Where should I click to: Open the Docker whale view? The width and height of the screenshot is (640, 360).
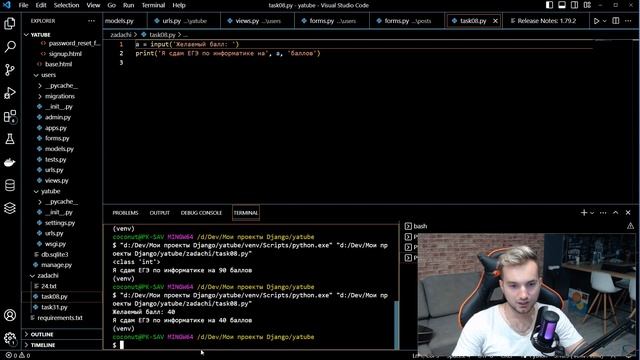pyautogui.click(x=10, y=162)
